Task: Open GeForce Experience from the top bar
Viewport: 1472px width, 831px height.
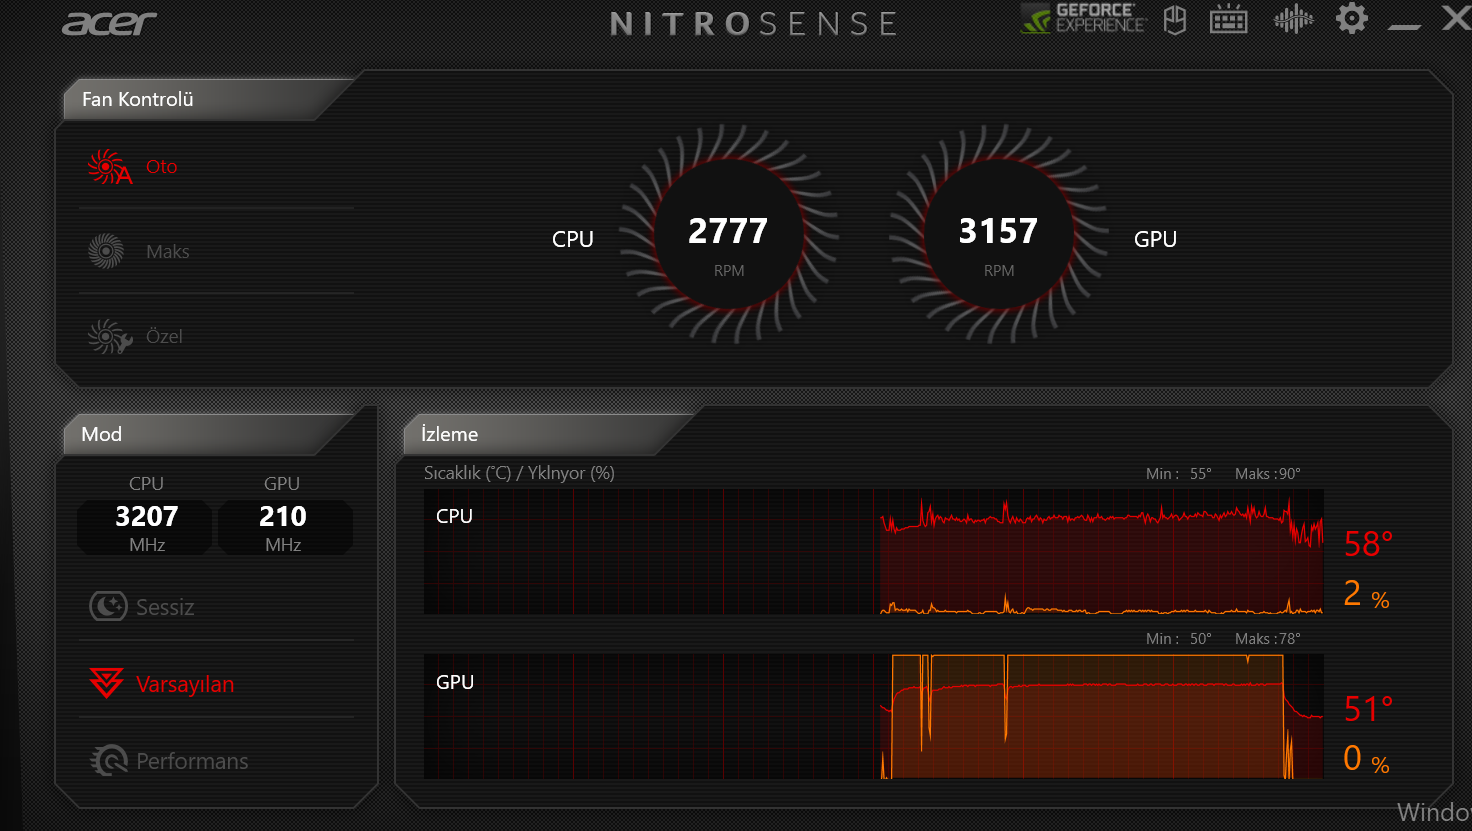Action: [1083, 19]
